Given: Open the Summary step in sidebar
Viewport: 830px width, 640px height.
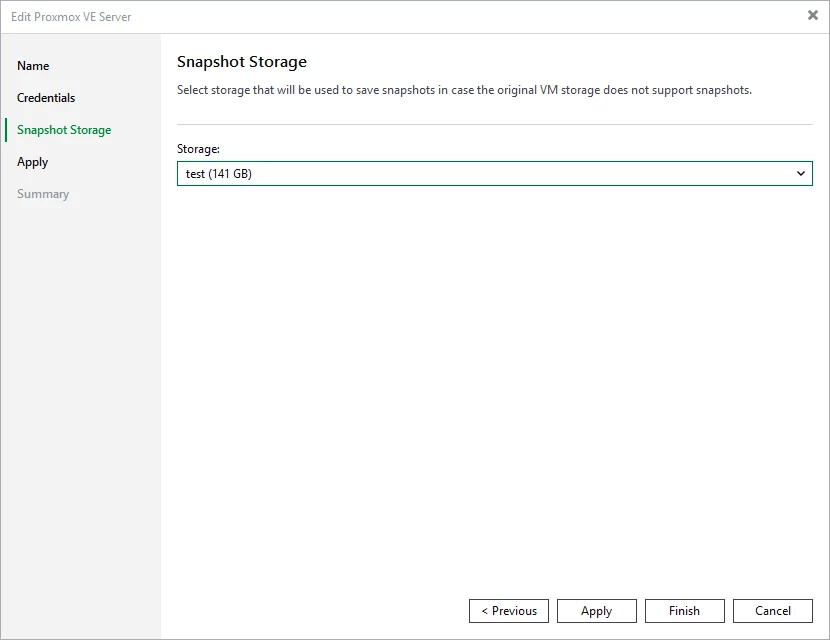Looking at the screenshot, I should (x=43, y=194).
